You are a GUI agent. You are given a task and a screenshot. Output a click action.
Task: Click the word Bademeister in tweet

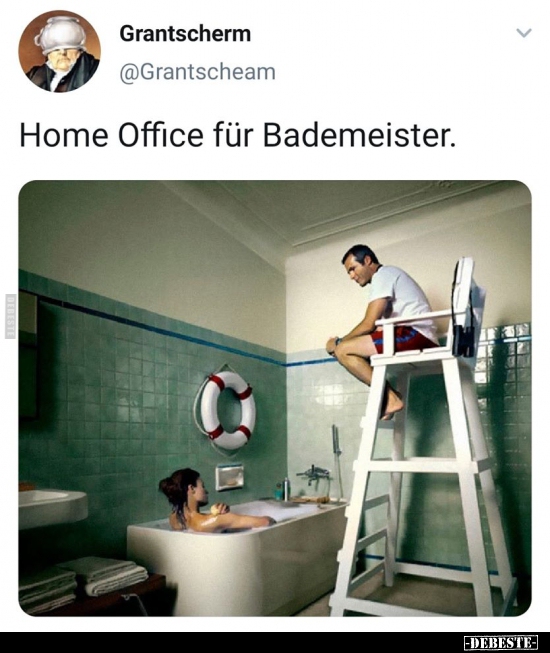click(359, 136)
